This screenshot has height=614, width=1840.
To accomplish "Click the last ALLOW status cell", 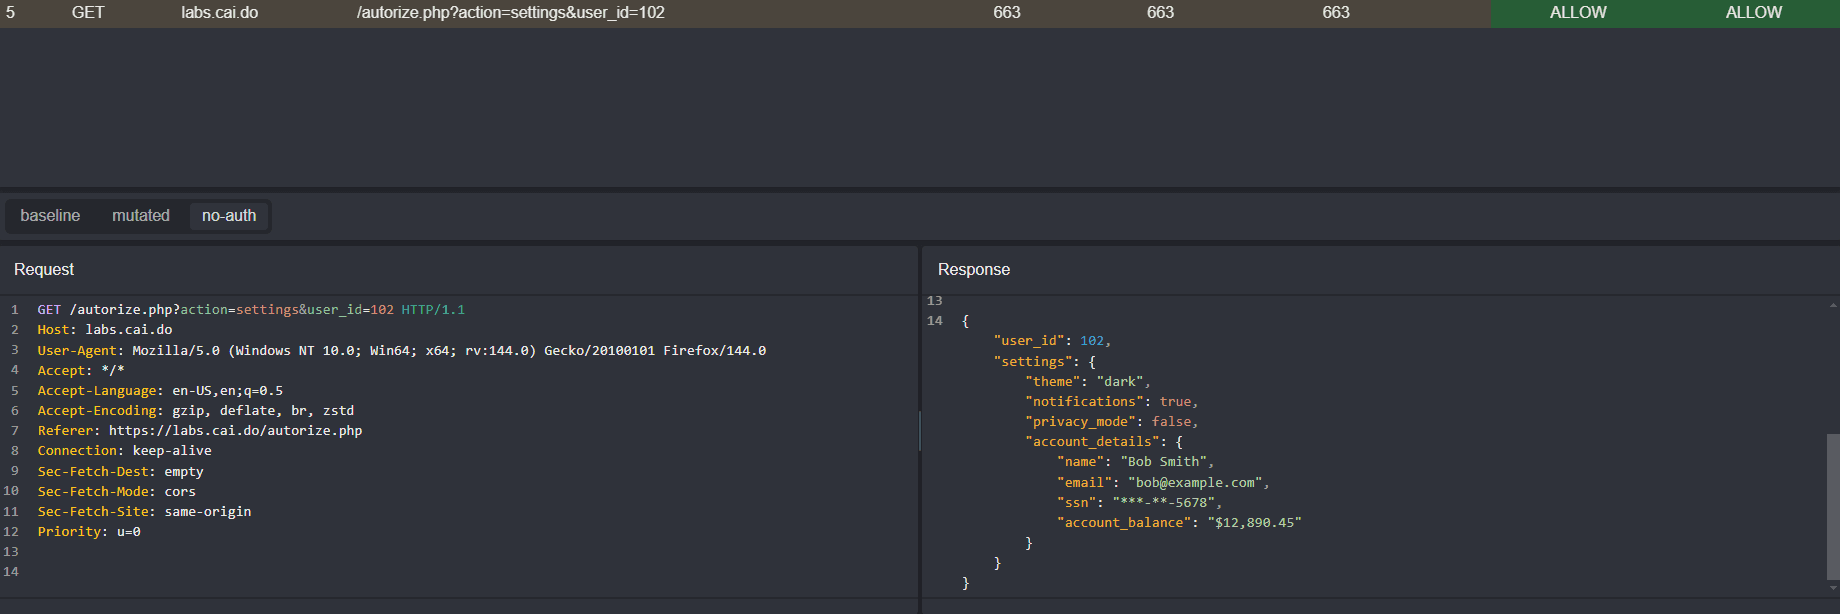I will [1753, 13].
